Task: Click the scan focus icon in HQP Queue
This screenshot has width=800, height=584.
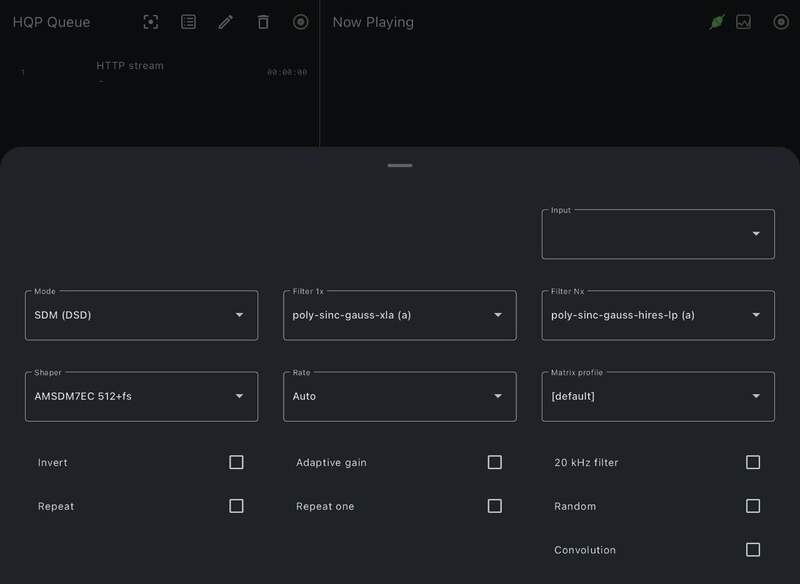Action: point(151,22)
